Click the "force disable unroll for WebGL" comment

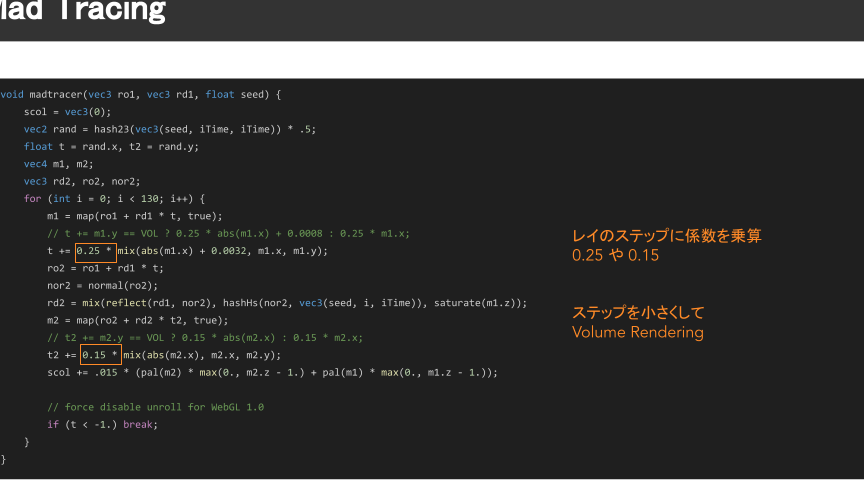pyautogui.click(x=155, y=407)
